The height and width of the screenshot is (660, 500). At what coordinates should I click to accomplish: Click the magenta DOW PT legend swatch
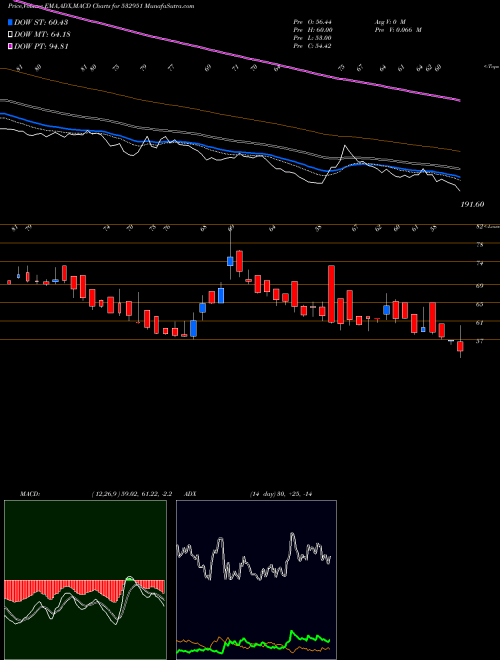[11, 47]
